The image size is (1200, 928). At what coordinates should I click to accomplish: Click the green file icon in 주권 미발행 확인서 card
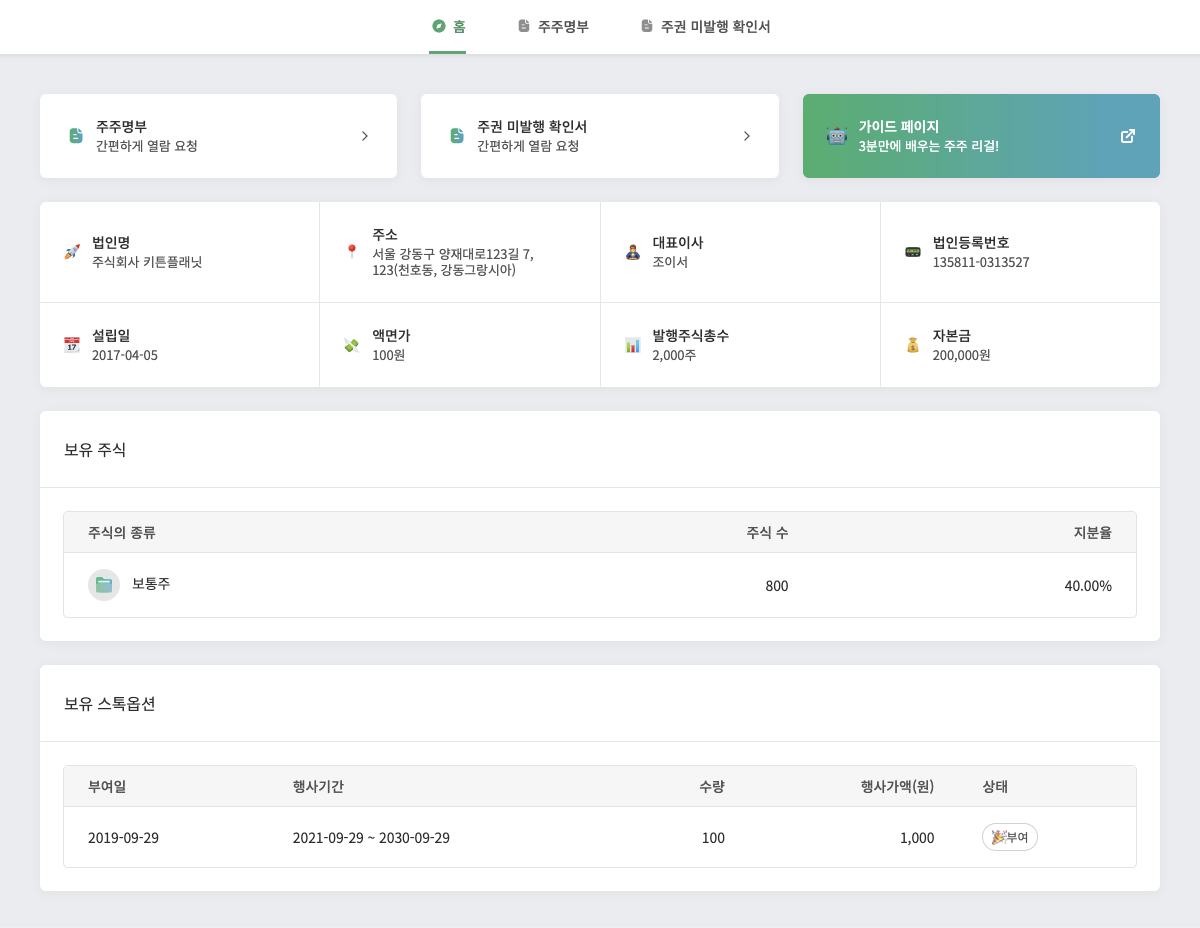click(x=457, y=136)
